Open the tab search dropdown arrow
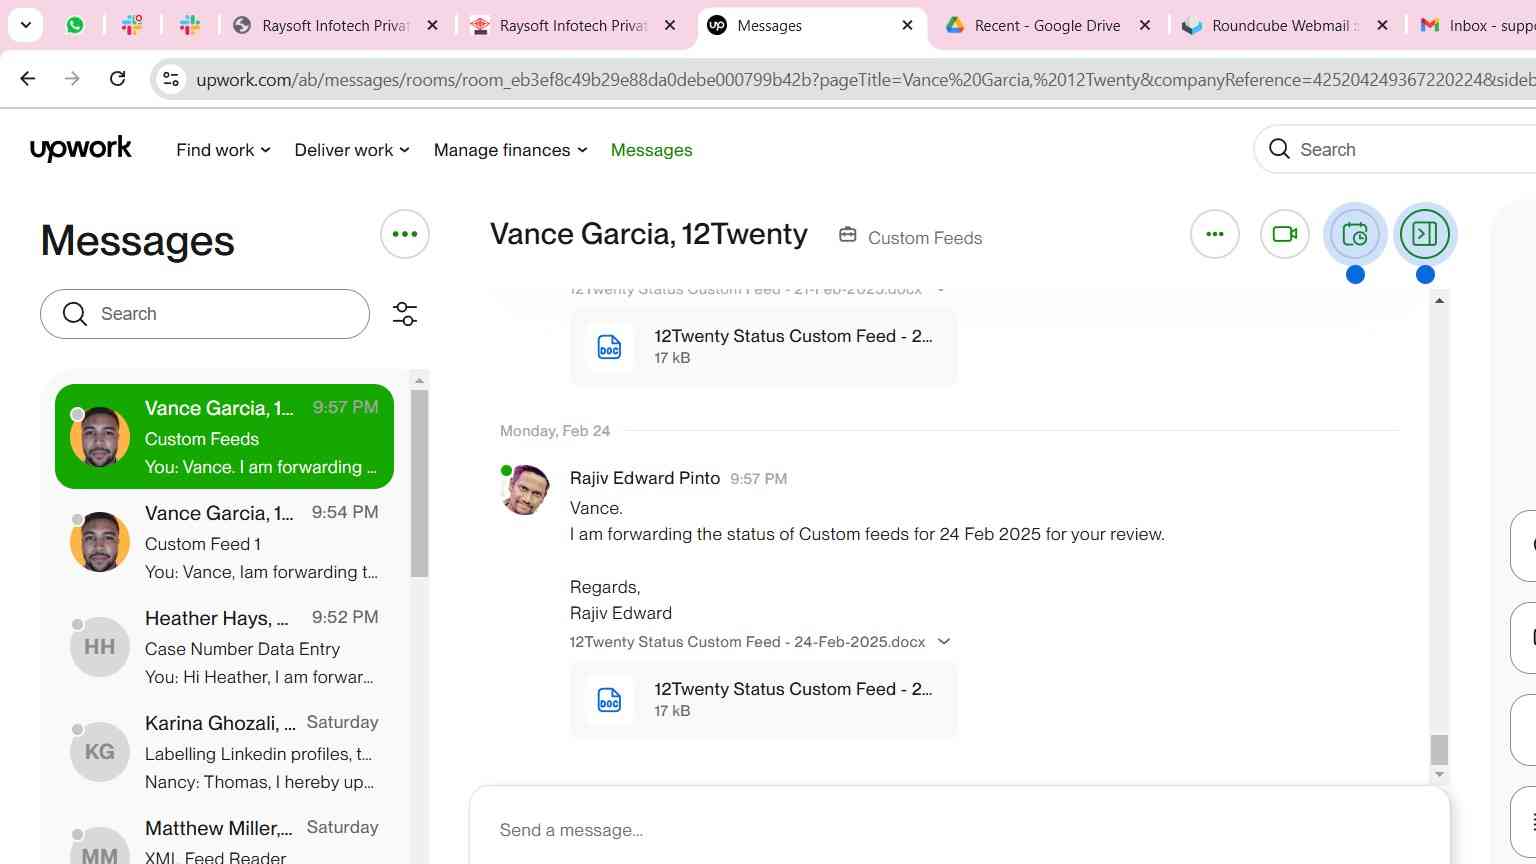 point(25,25)
